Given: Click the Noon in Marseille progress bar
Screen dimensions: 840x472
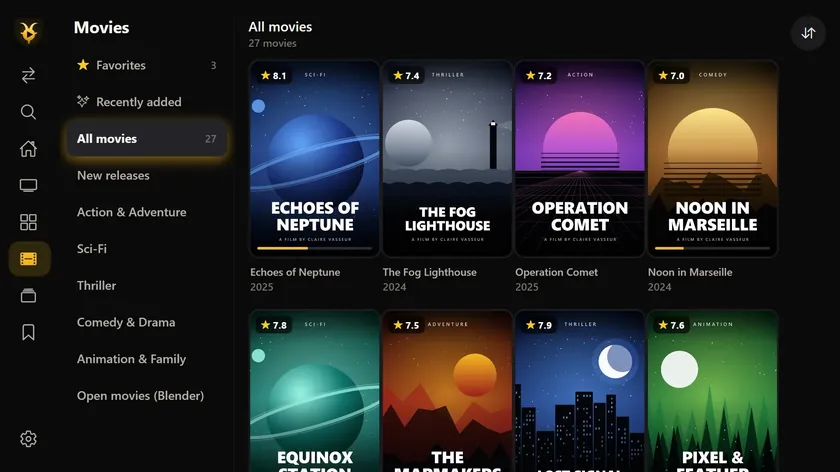Looking at the screenshot, I should [712, 248].
